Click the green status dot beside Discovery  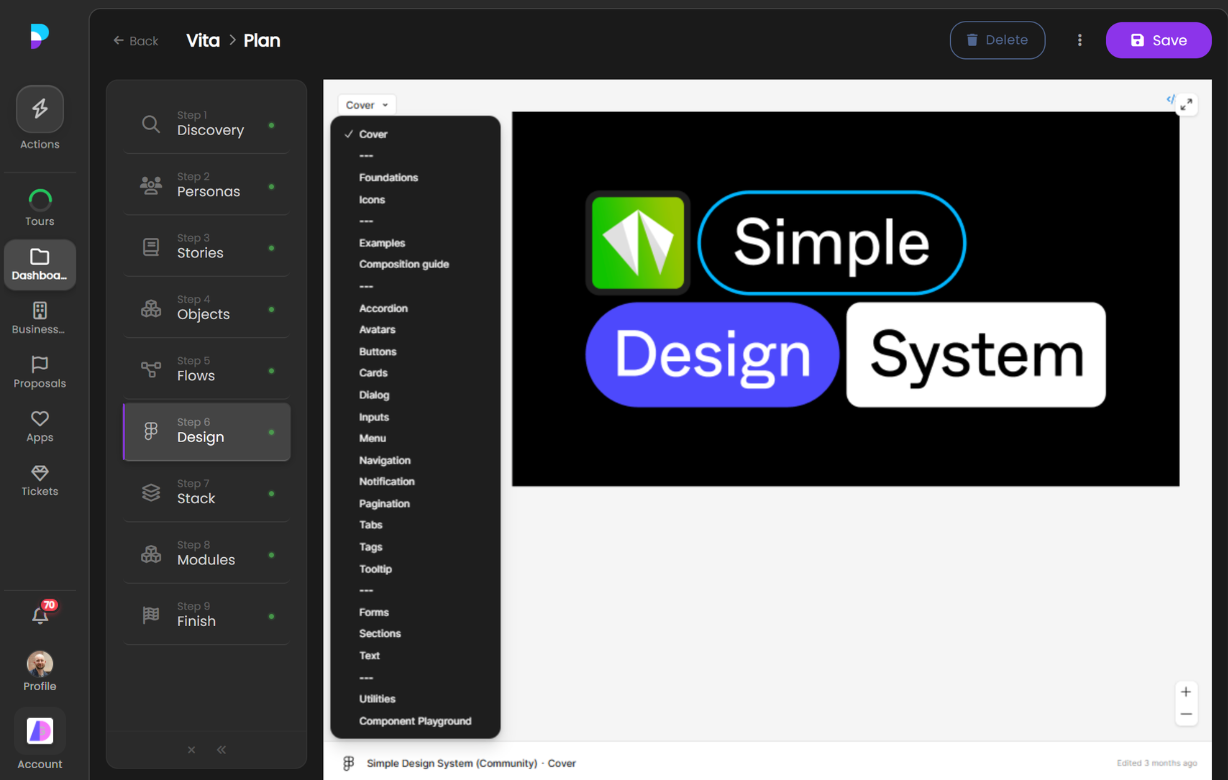pyautogui.click(x=269, y=123)
